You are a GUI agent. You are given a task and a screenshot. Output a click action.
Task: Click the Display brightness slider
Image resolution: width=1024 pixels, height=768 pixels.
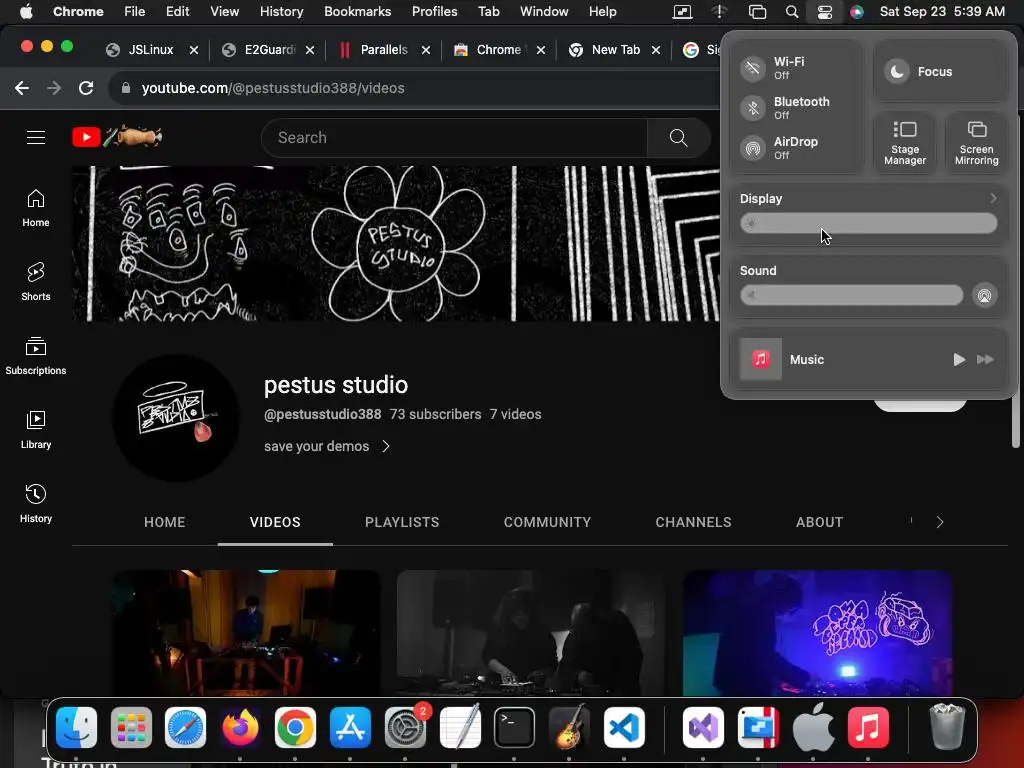coord(869,223)
